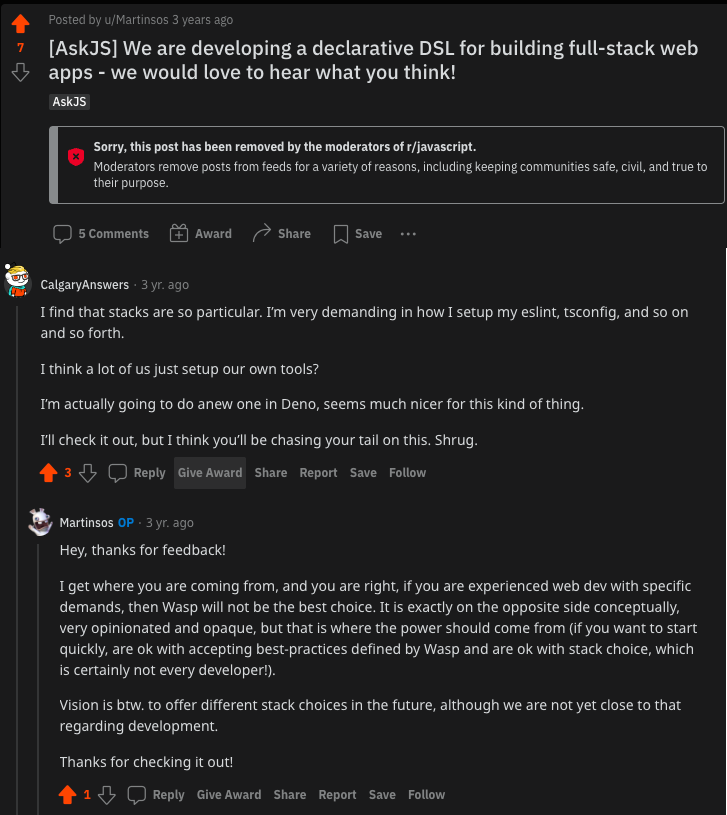
Task: Report CalgaryAnswers' comment
Action: pos(318,472)
